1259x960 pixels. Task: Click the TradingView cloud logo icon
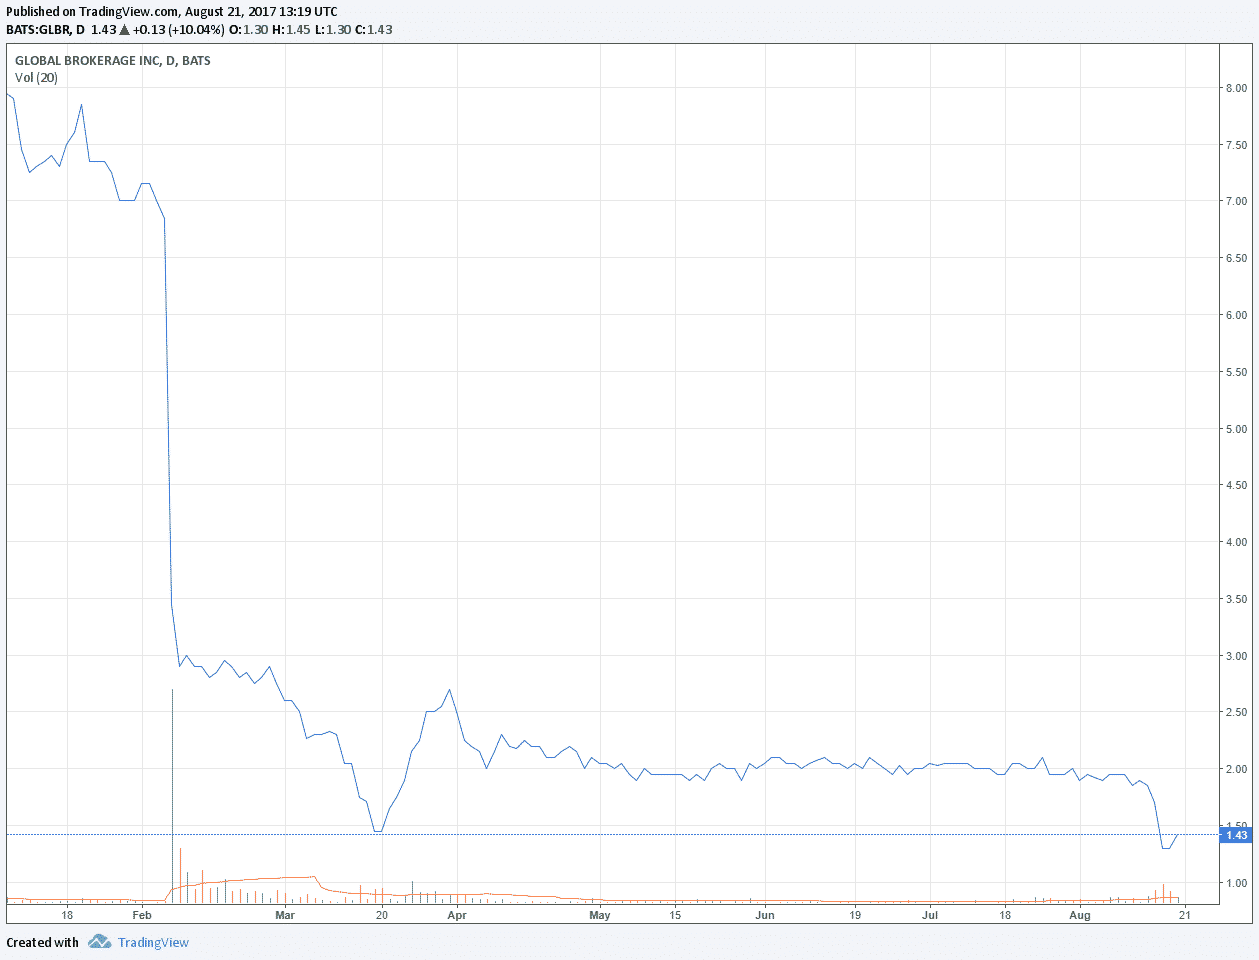click(98, 942)
